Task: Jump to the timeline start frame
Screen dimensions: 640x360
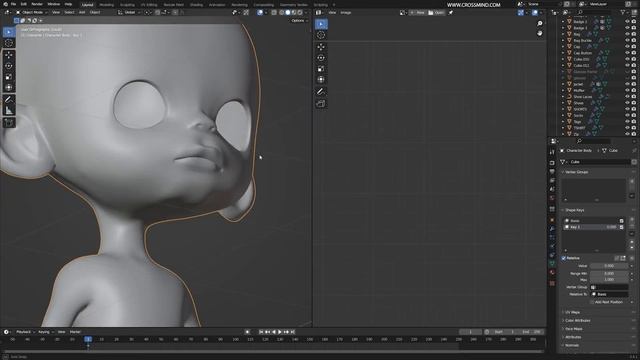Action: pos(261,332)
